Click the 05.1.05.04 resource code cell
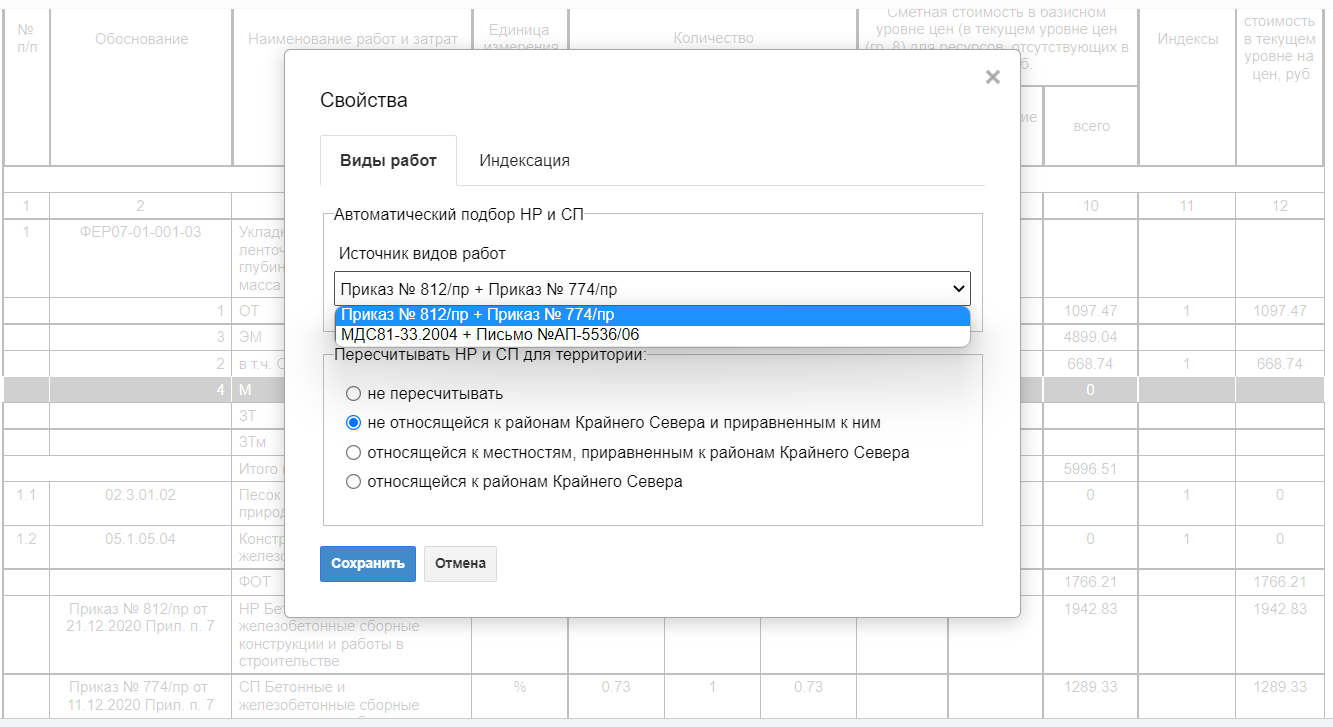1333x727 pixels. pyautogui.click(x=141, y=539)
